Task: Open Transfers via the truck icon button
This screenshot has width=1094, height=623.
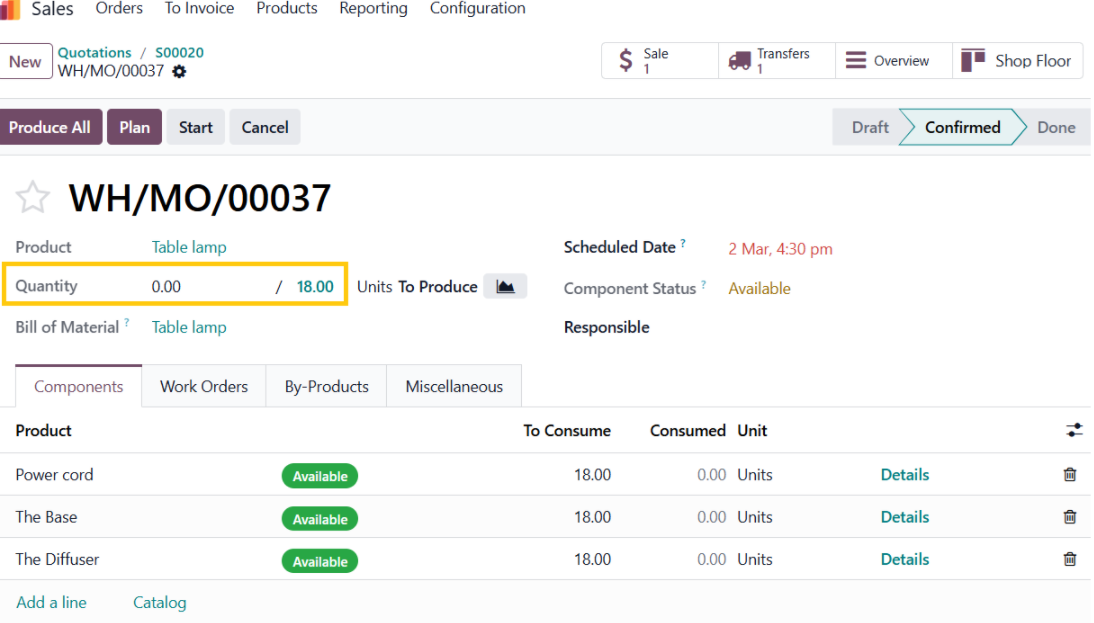Action: [x=776, y=61]
